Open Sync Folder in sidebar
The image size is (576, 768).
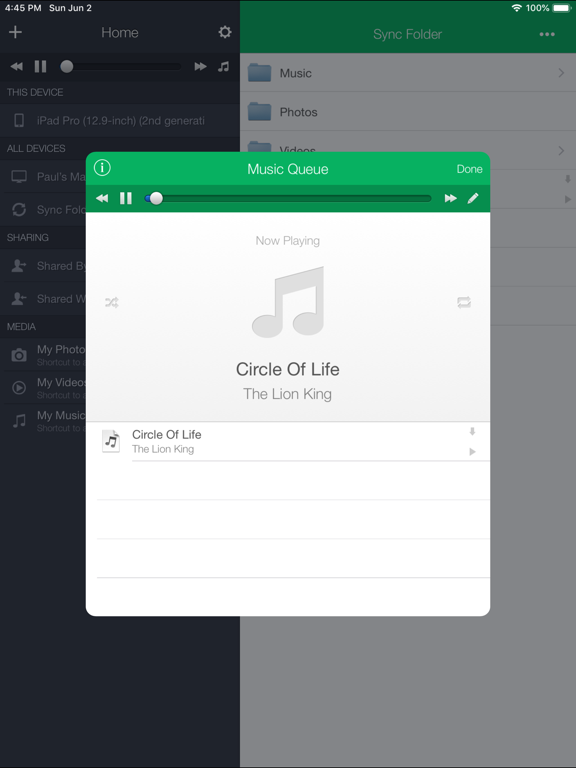coord(43,210)
